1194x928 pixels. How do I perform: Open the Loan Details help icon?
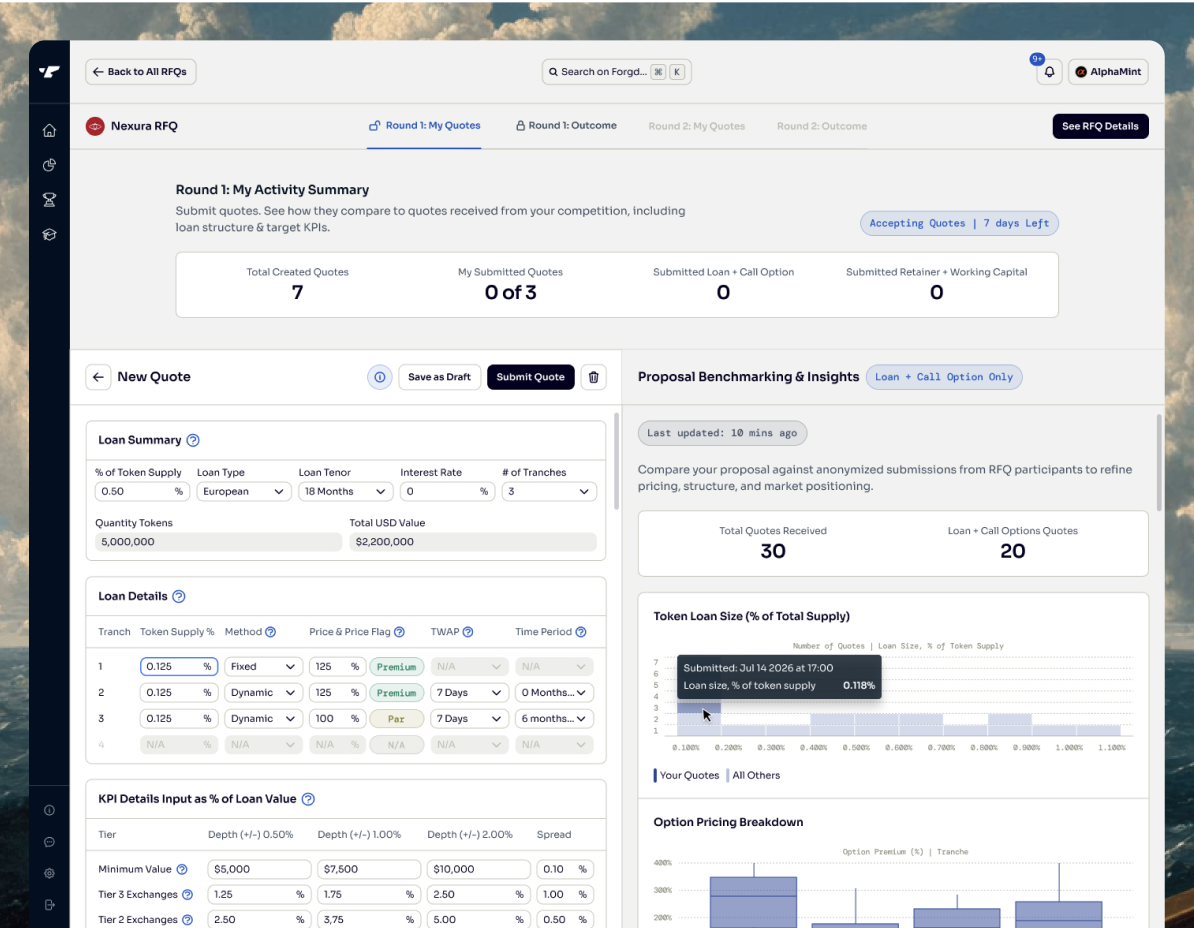(178, 596)
